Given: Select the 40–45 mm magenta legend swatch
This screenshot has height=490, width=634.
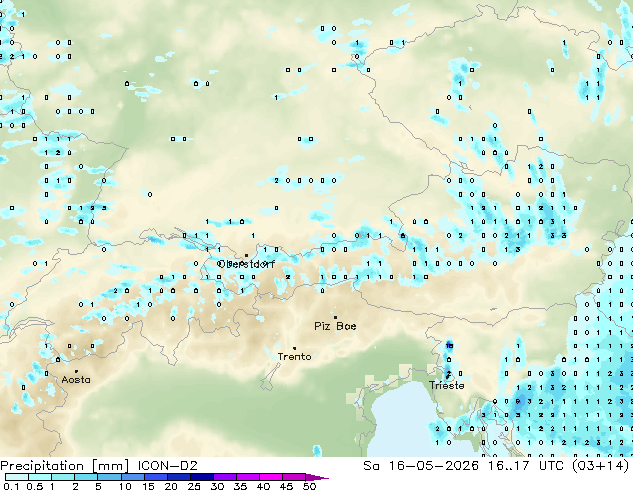Looking at the screenshot, I should (271, 477).
